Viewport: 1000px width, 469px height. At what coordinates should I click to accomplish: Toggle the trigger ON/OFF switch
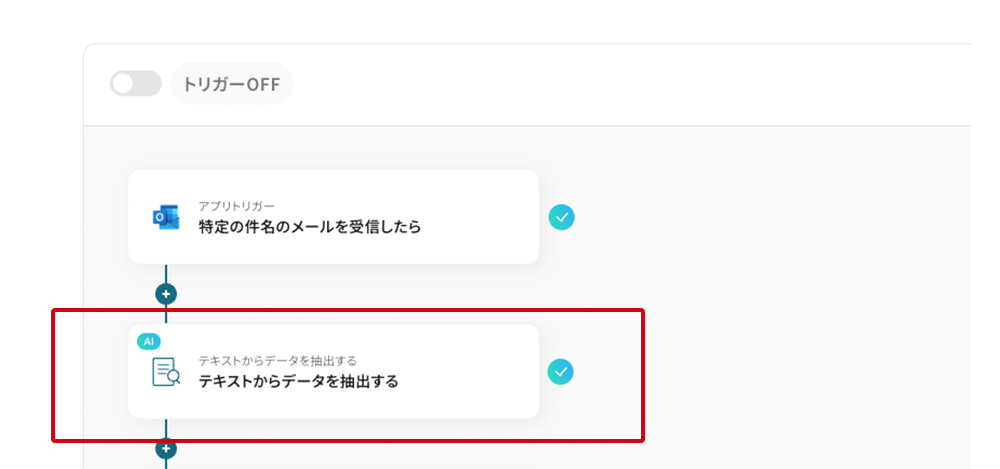pos(135,84)
